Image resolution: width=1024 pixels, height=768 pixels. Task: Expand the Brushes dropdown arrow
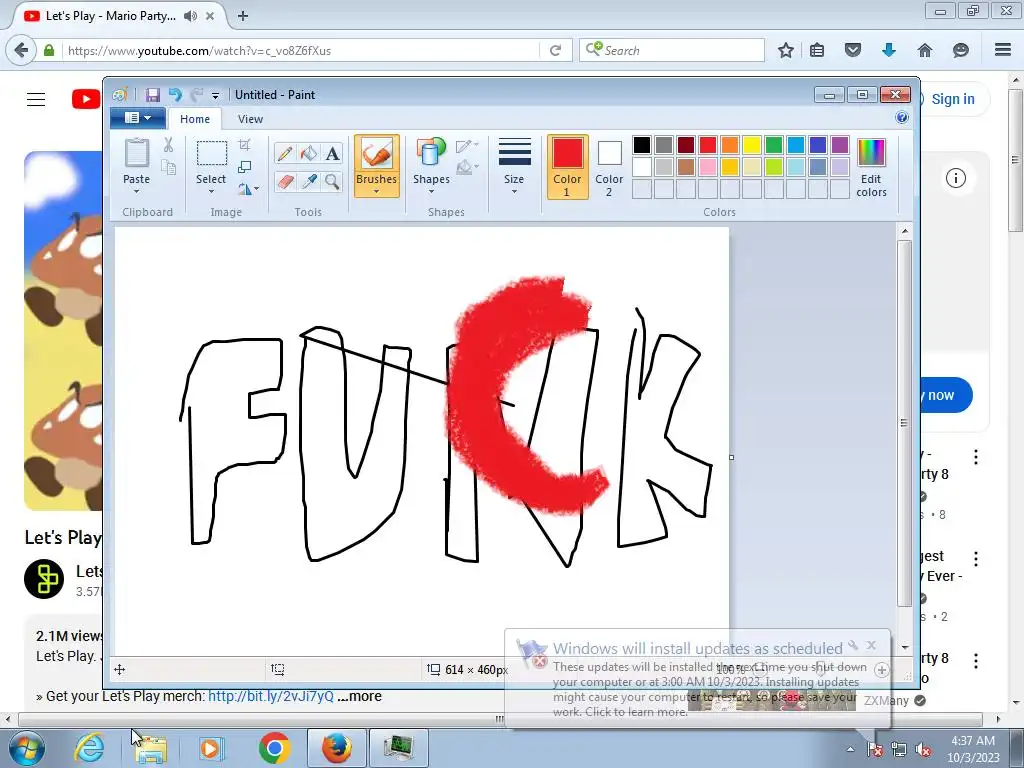point(377,191)
